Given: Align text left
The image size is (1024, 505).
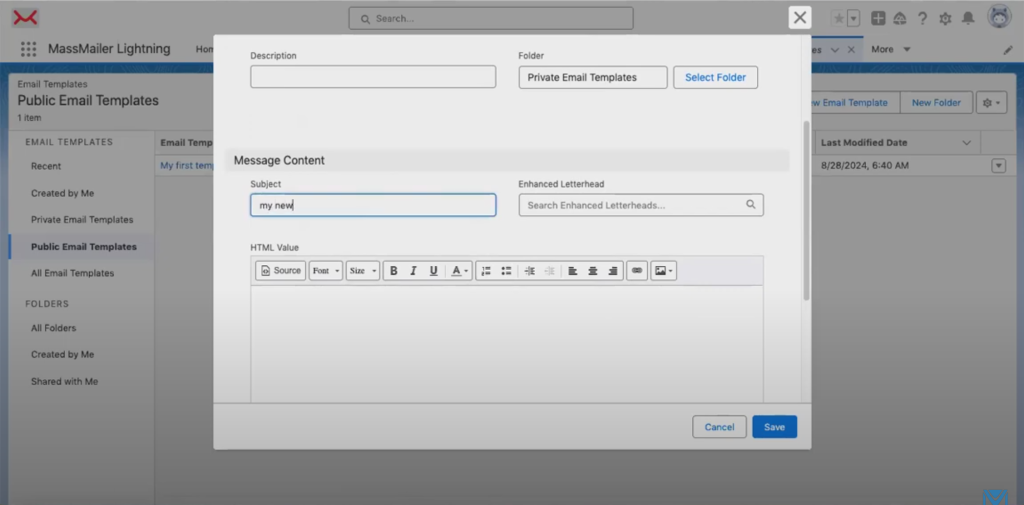Looking at the screenshot, I should (x=572, y=270).
